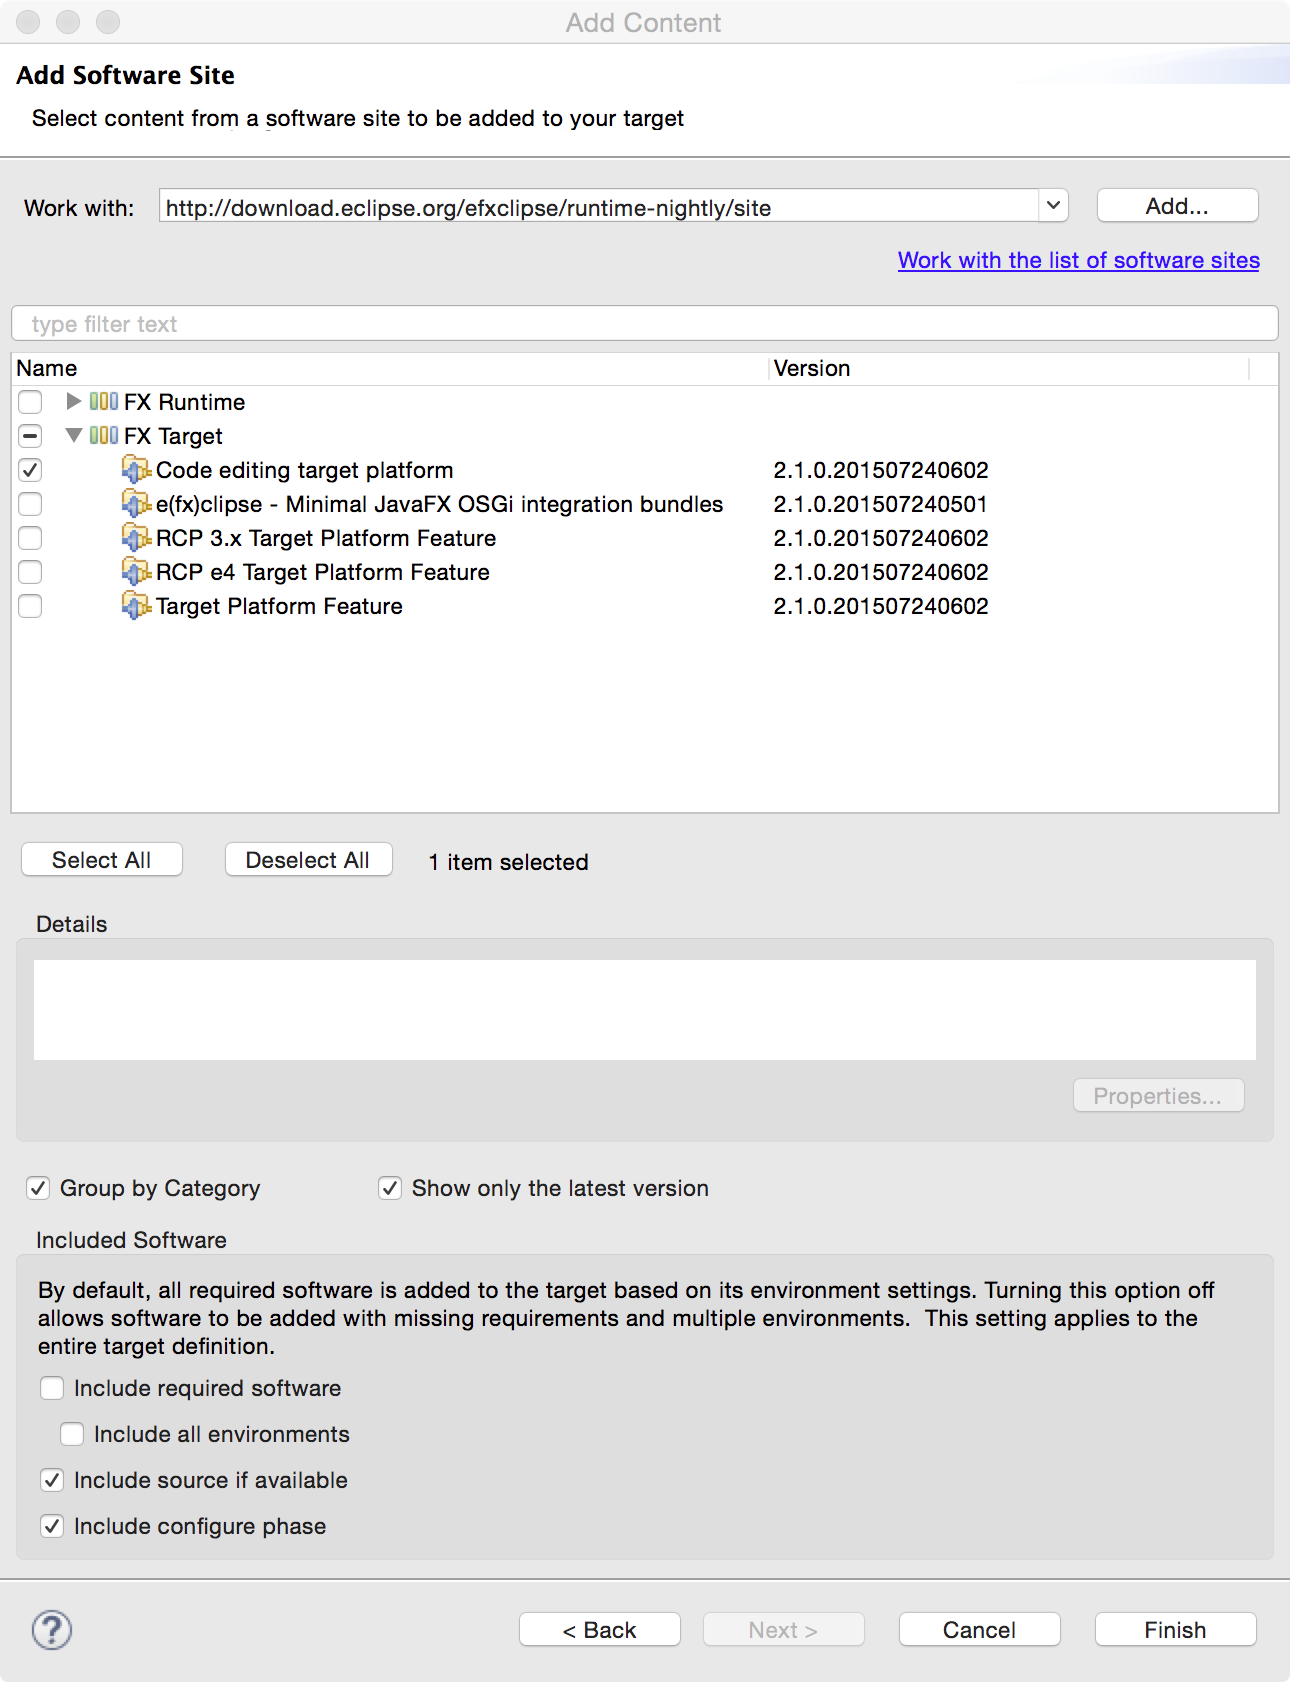Image resolution: width=1290 pixels, height=1682 pixels.
Task: Click the Target Platform Feature icon
Action: tap(136, 606)
